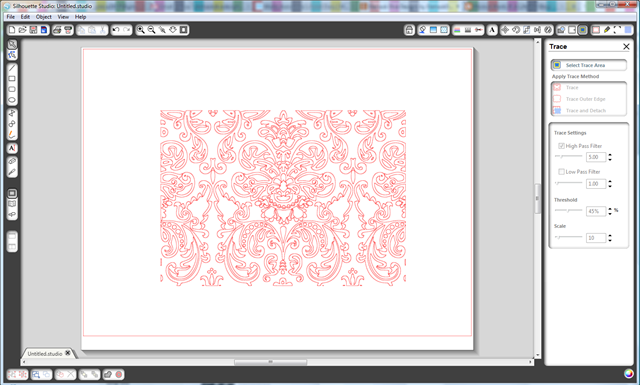This screenshot has width=640, height=385.
Task: Click the vertical scrollbar down arrow
Action: click(x=538, y=355)
